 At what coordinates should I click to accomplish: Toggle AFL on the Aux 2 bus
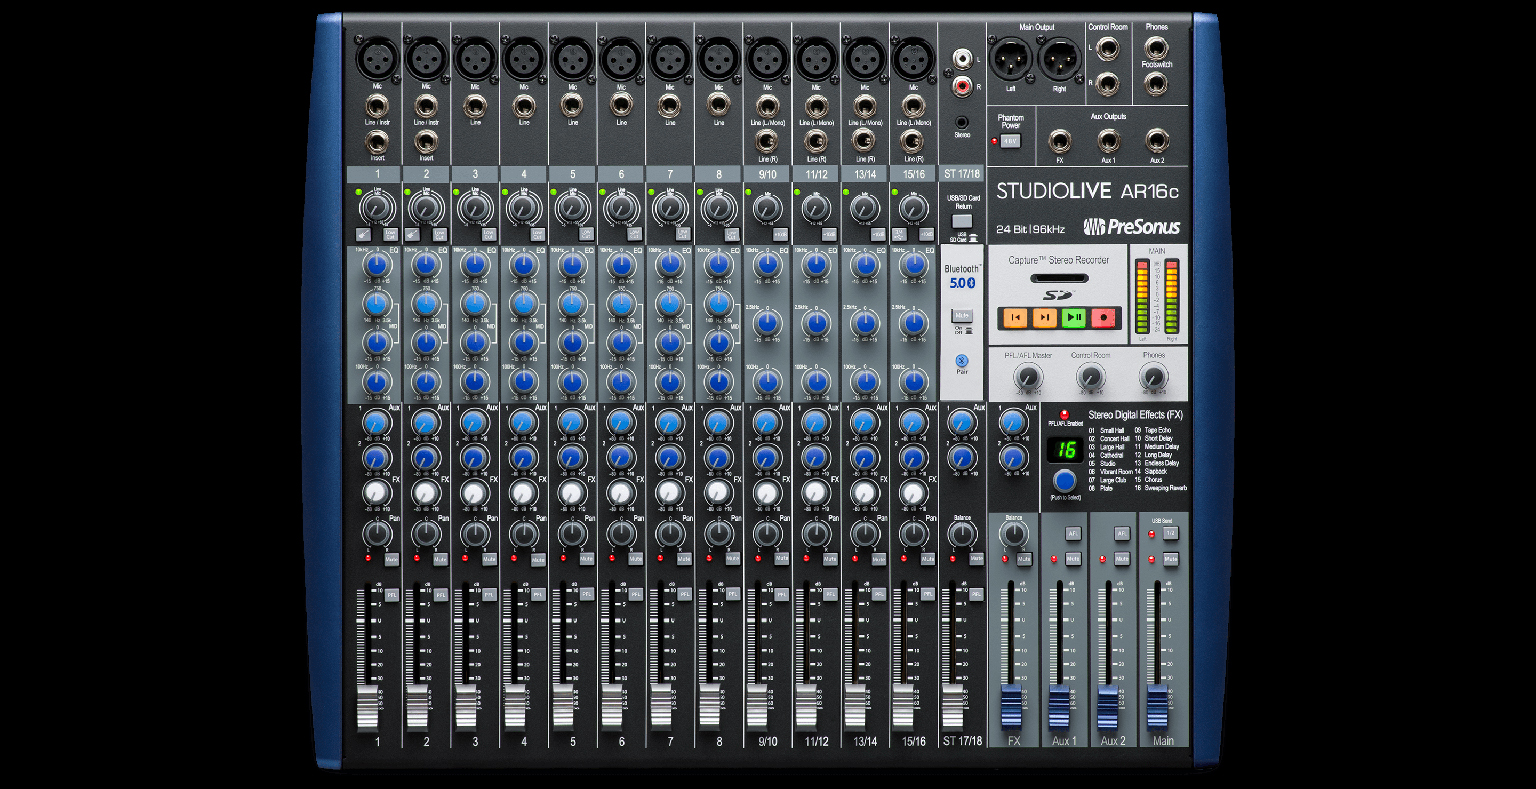1122,533
